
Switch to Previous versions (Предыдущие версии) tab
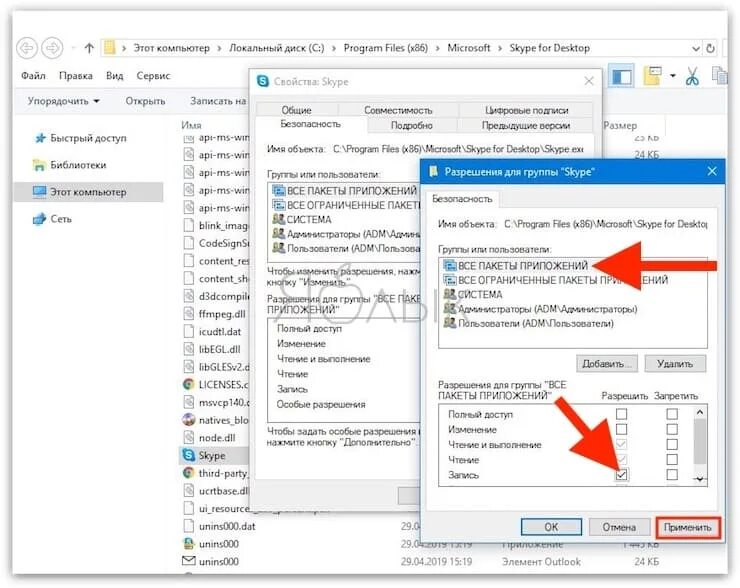[x=525, y=125]
